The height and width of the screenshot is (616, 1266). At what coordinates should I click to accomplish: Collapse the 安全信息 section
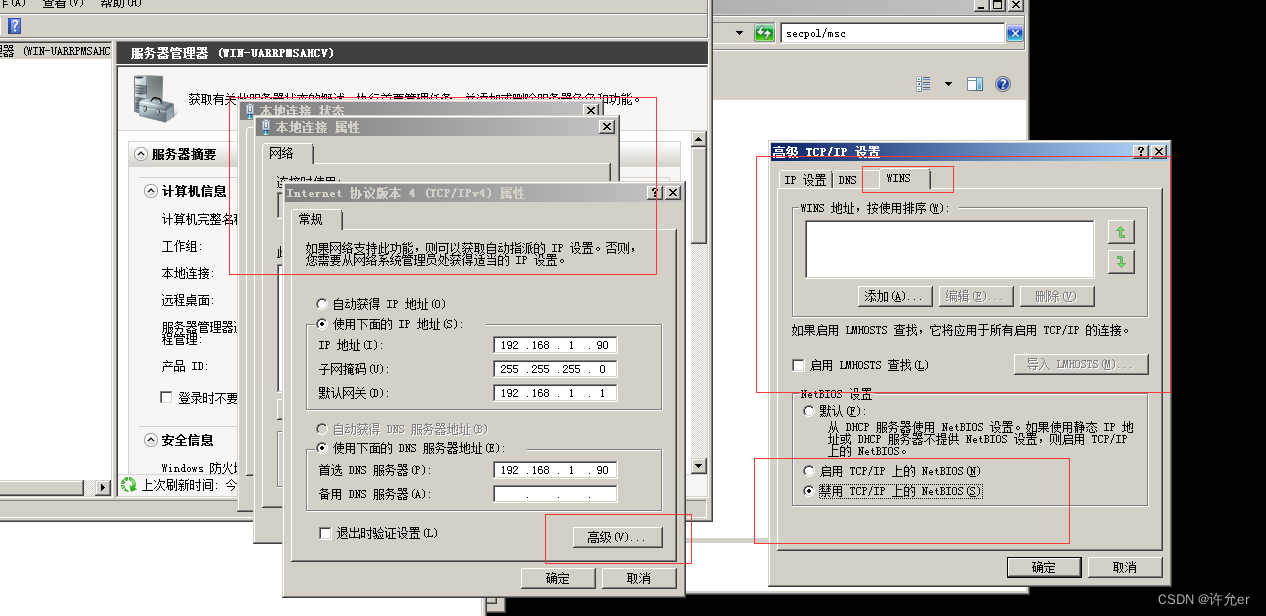coord(151,440)
